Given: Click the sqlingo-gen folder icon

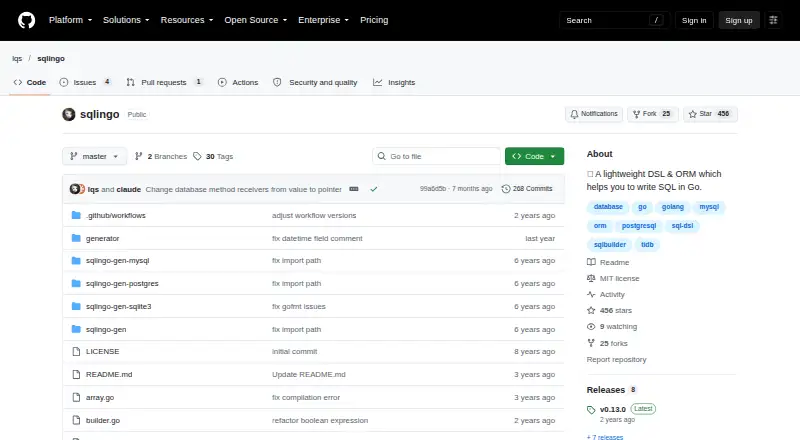Looking at the screenshot, I should pyautogui.click(x=76, y=329).
